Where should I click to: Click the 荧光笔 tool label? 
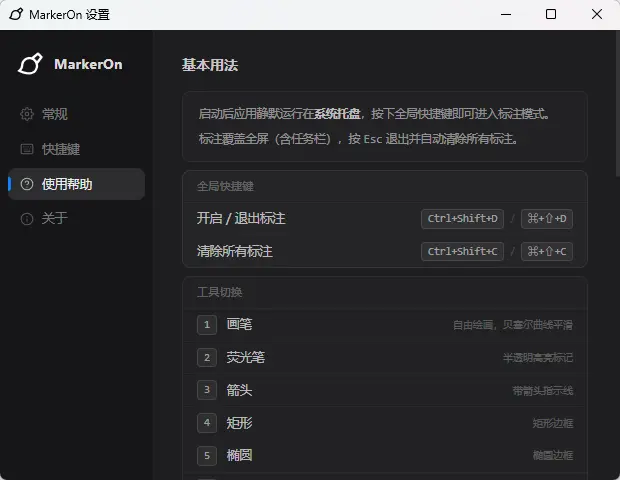pyautogui.click(x=246, y=357)
